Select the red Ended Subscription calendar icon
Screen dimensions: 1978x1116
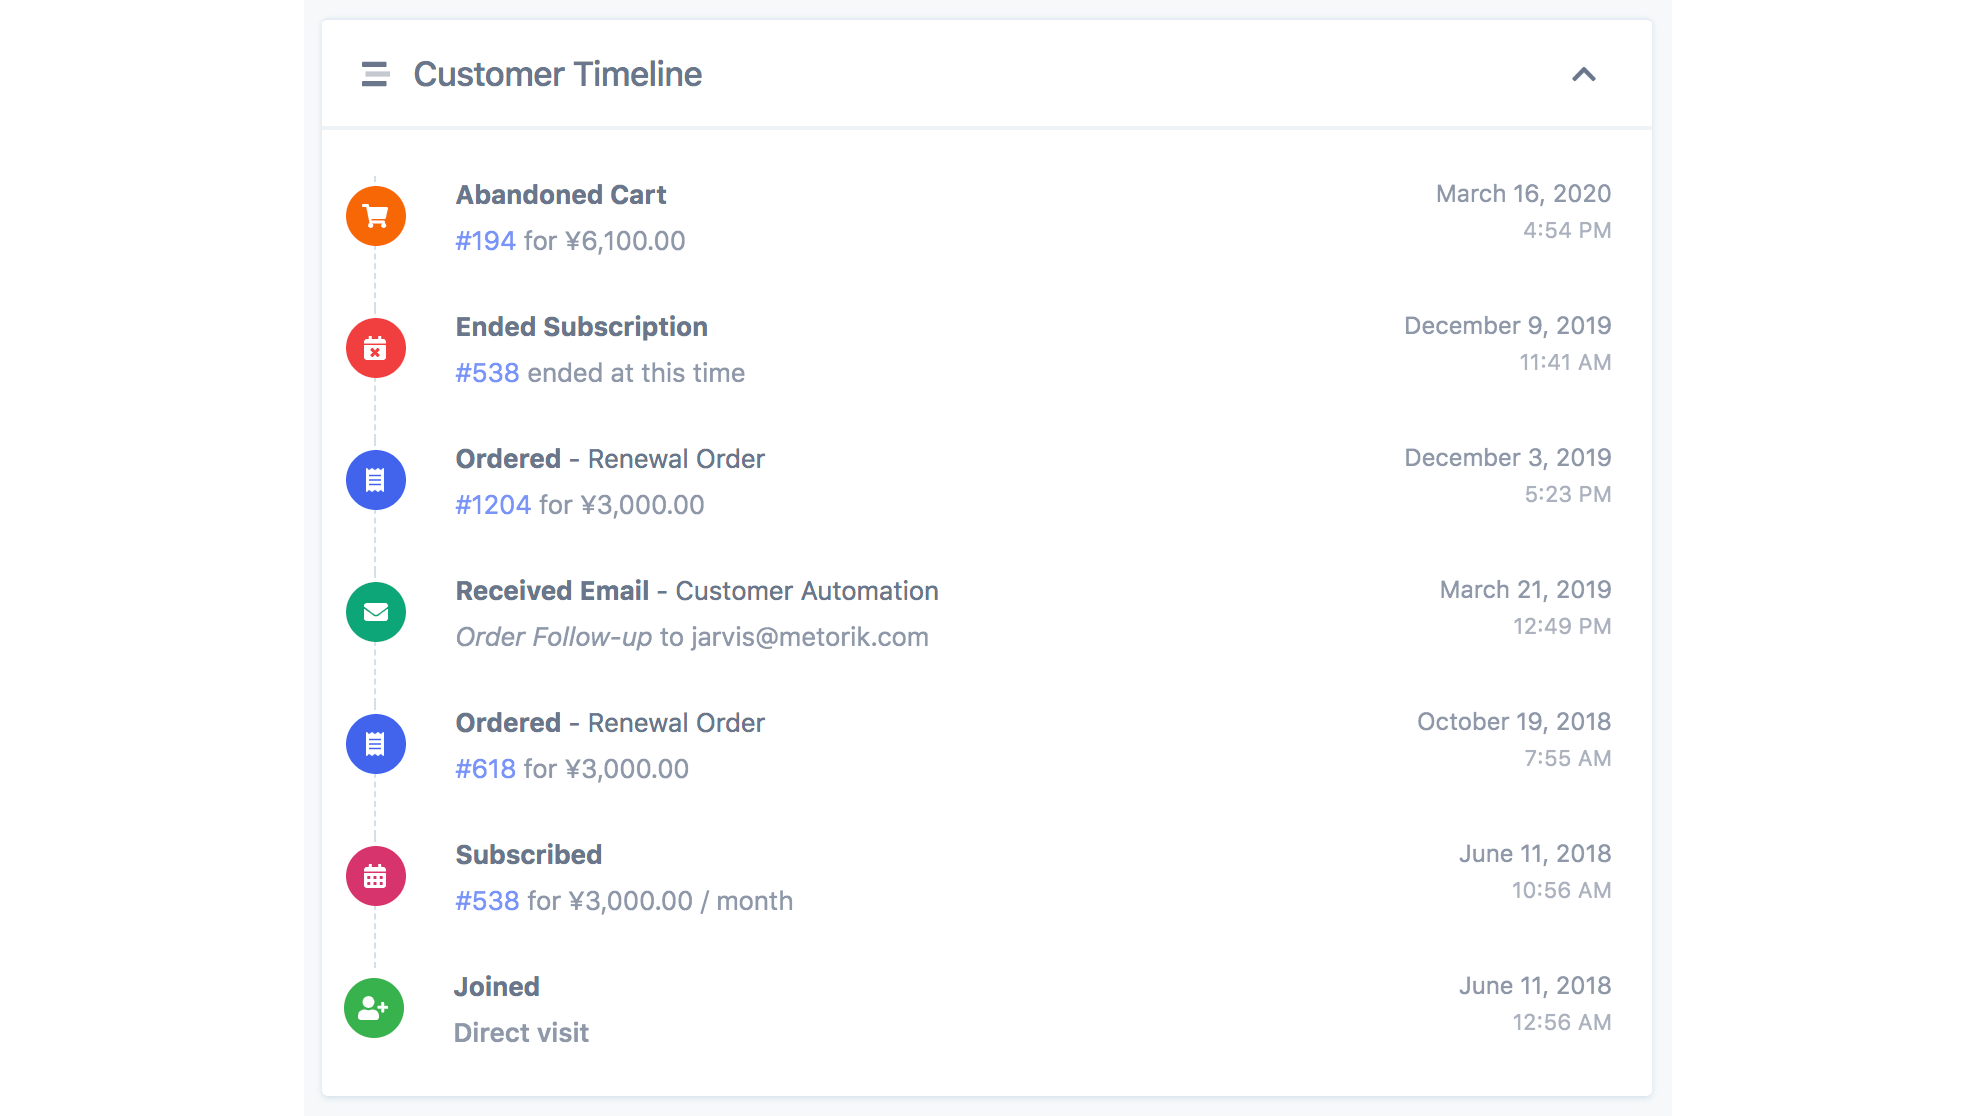point(375,347)
